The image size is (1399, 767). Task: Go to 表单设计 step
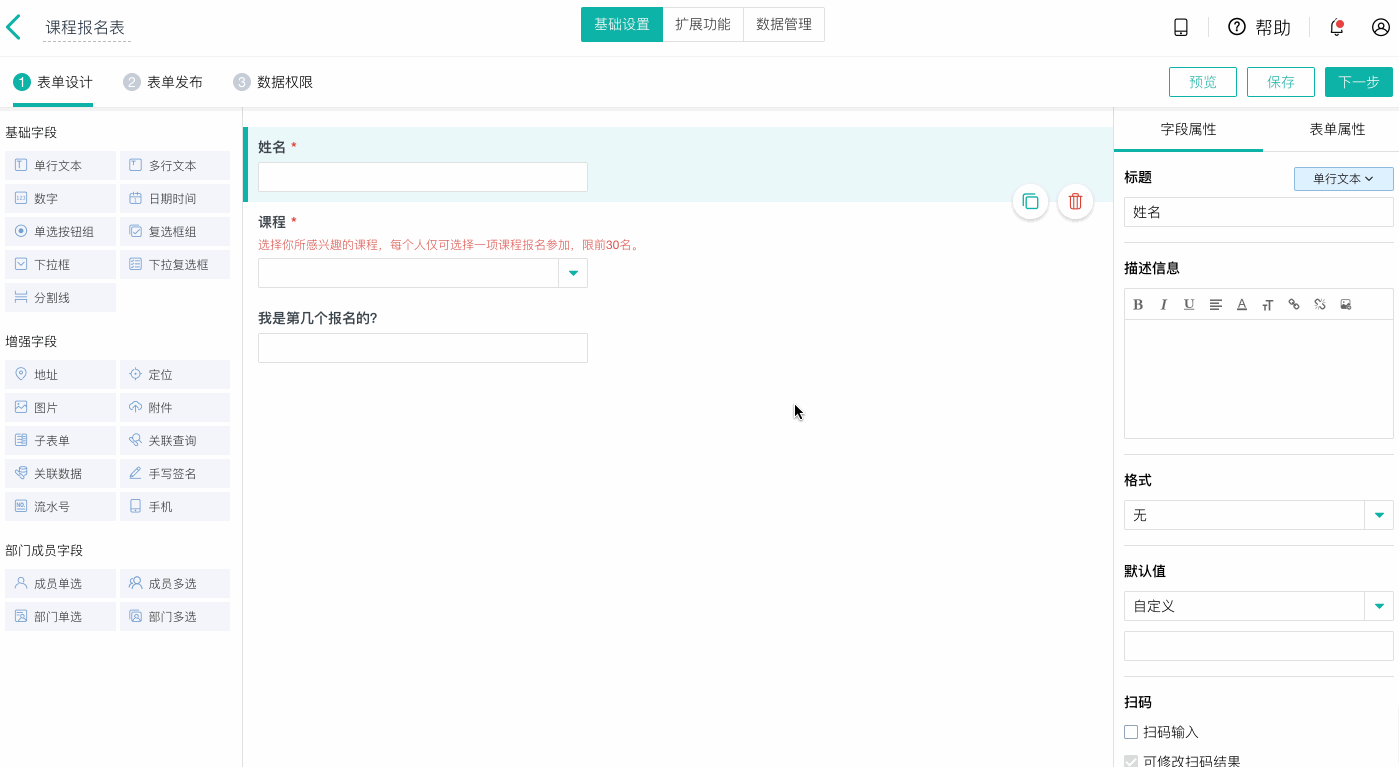pos(53,82)
